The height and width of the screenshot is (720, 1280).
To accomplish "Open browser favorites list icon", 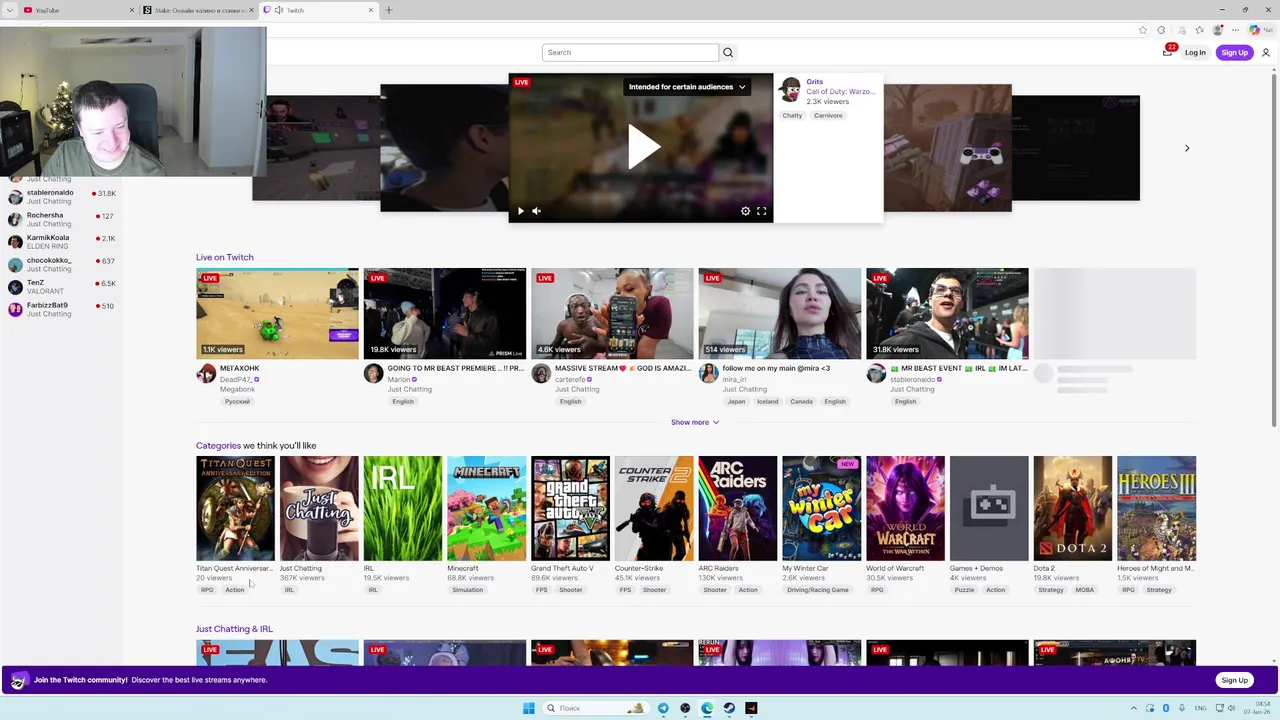I will click(1199, 30).
